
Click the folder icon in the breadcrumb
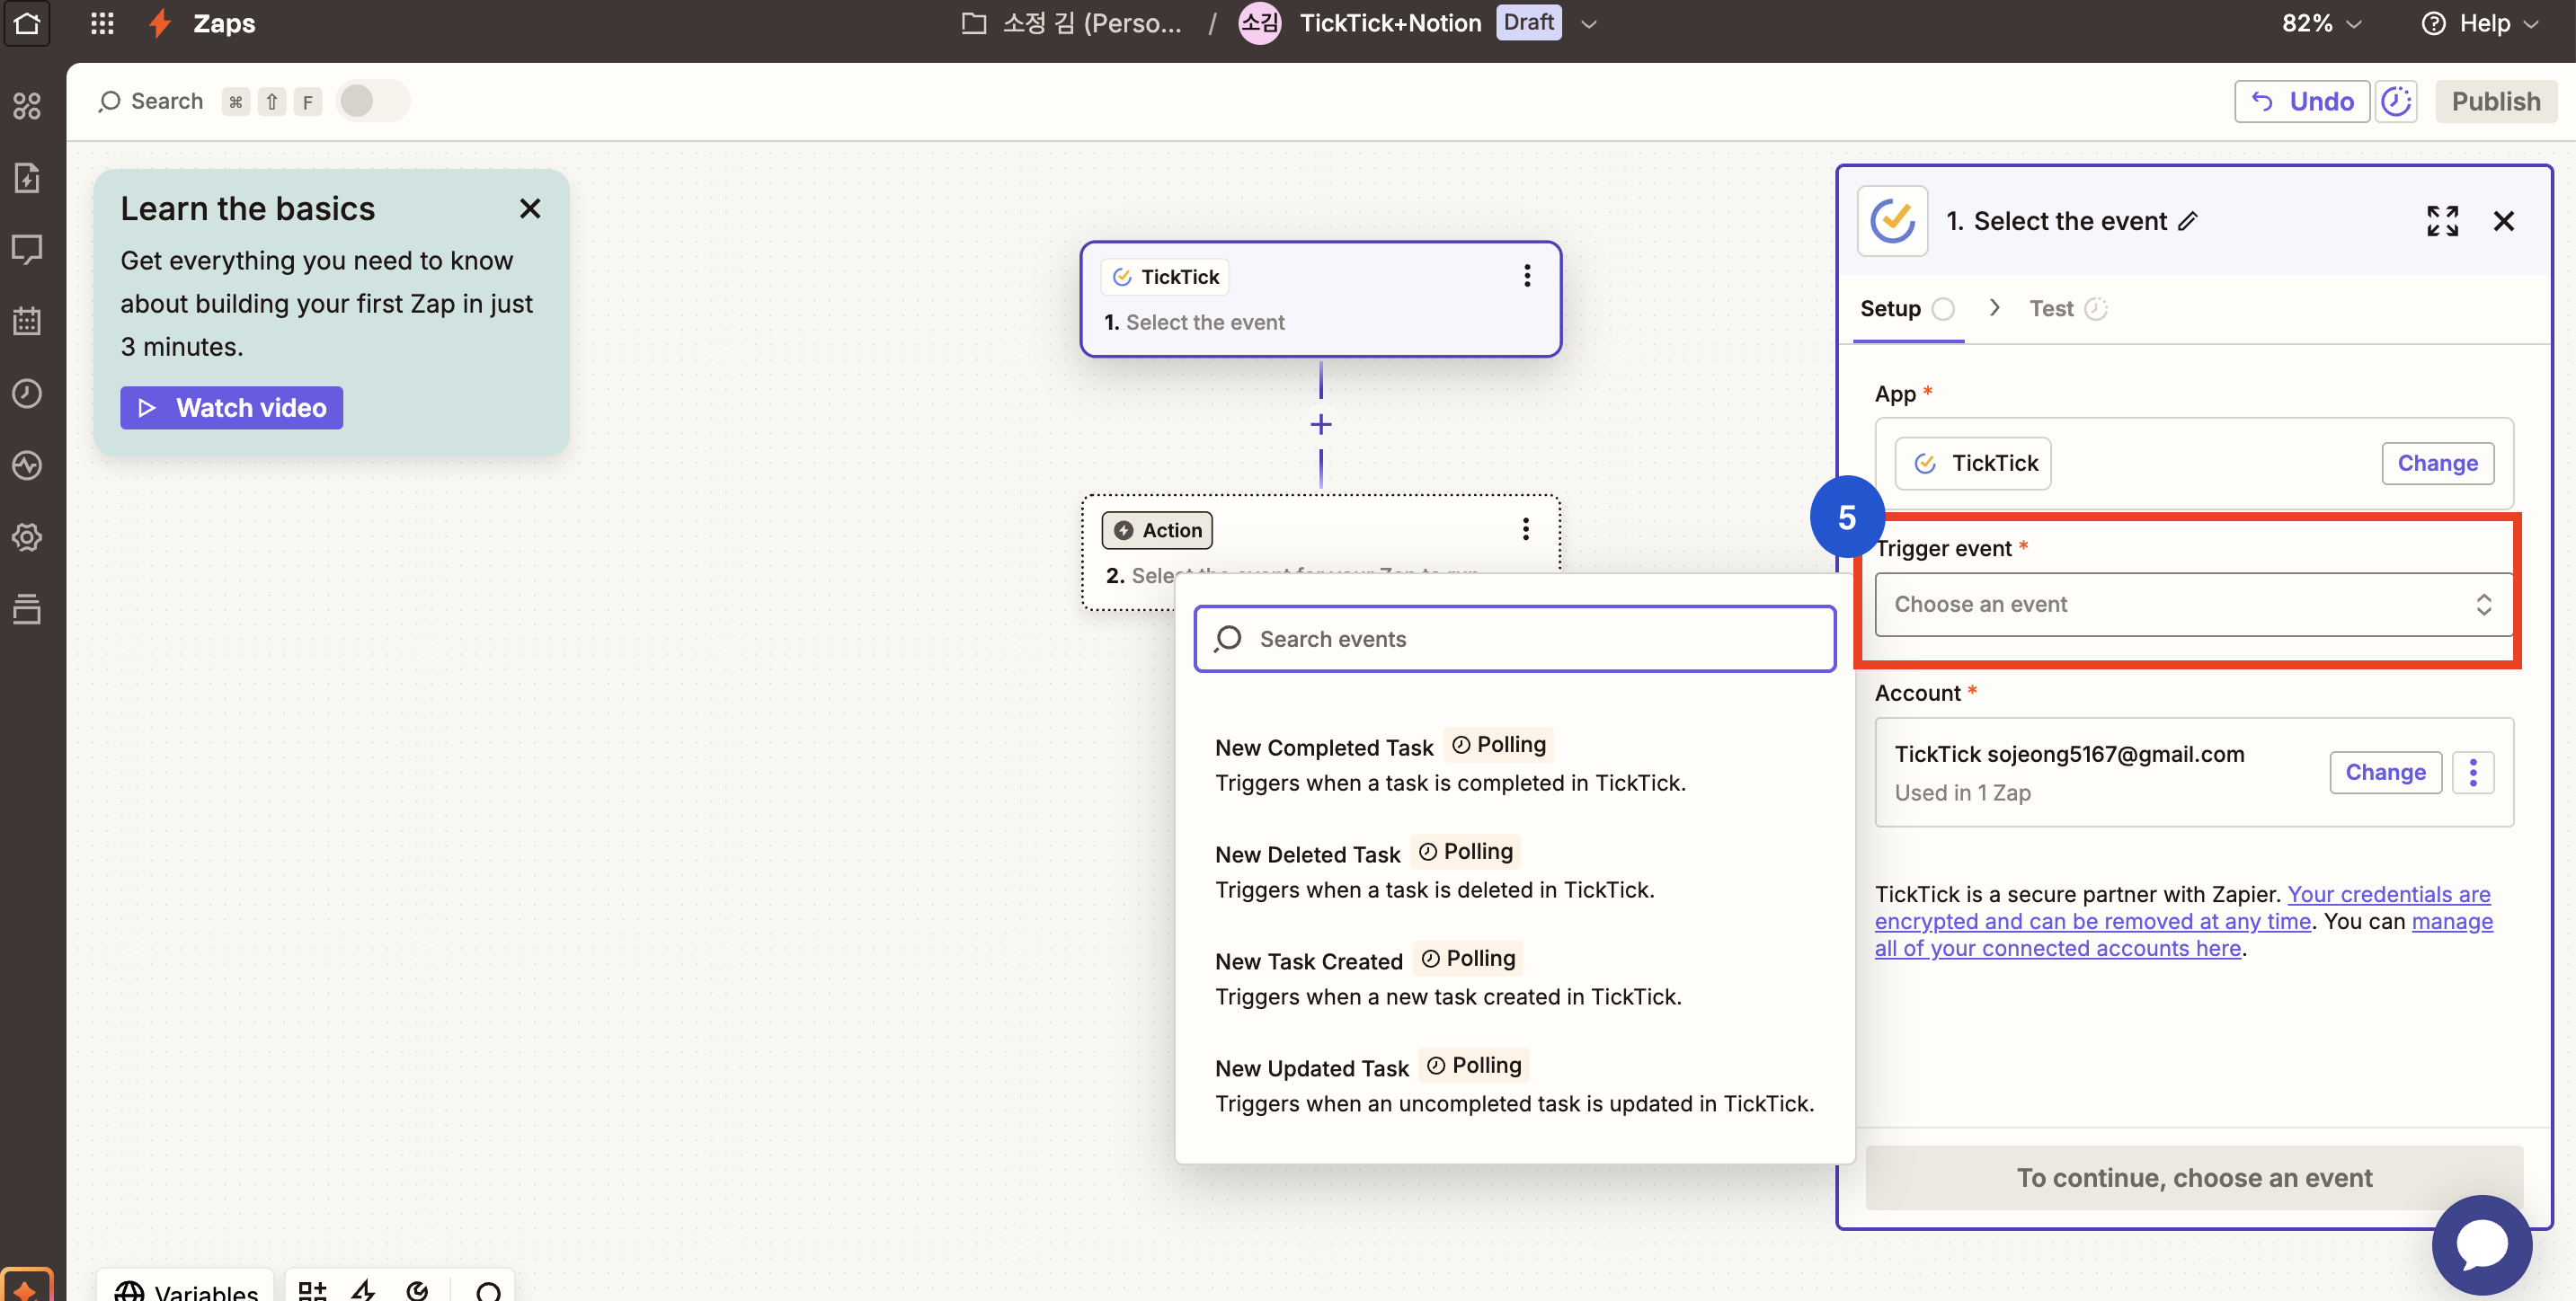(x=973, y=23)
